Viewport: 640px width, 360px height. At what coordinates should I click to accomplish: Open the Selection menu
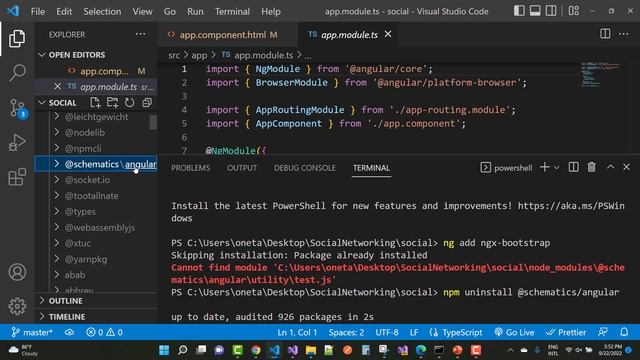click(102, 11)
